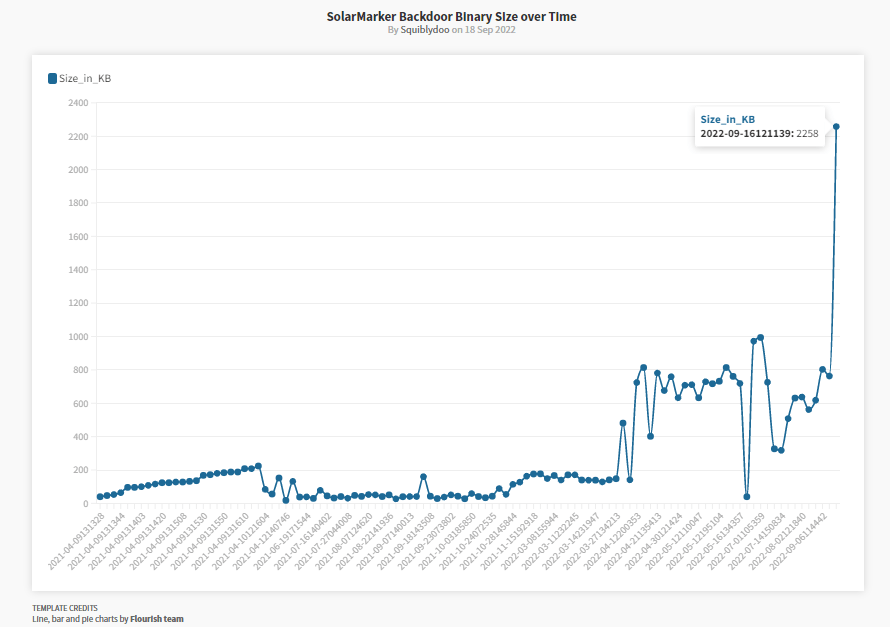Open the Flourish team credits link
This screenshot has height=627, width=890.
click(156, 619)
